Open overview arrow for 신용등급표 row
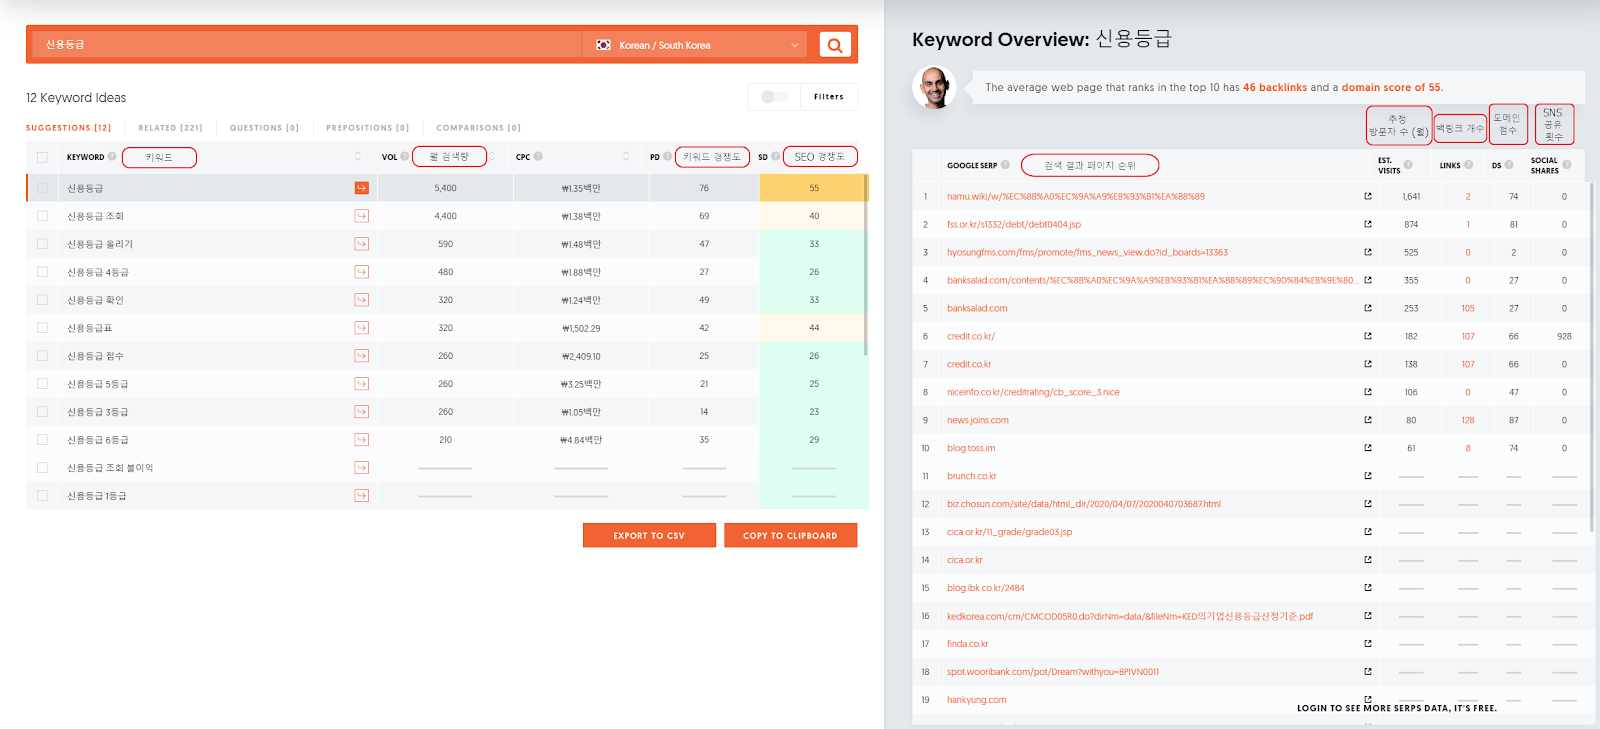 [x=361, y=328]
